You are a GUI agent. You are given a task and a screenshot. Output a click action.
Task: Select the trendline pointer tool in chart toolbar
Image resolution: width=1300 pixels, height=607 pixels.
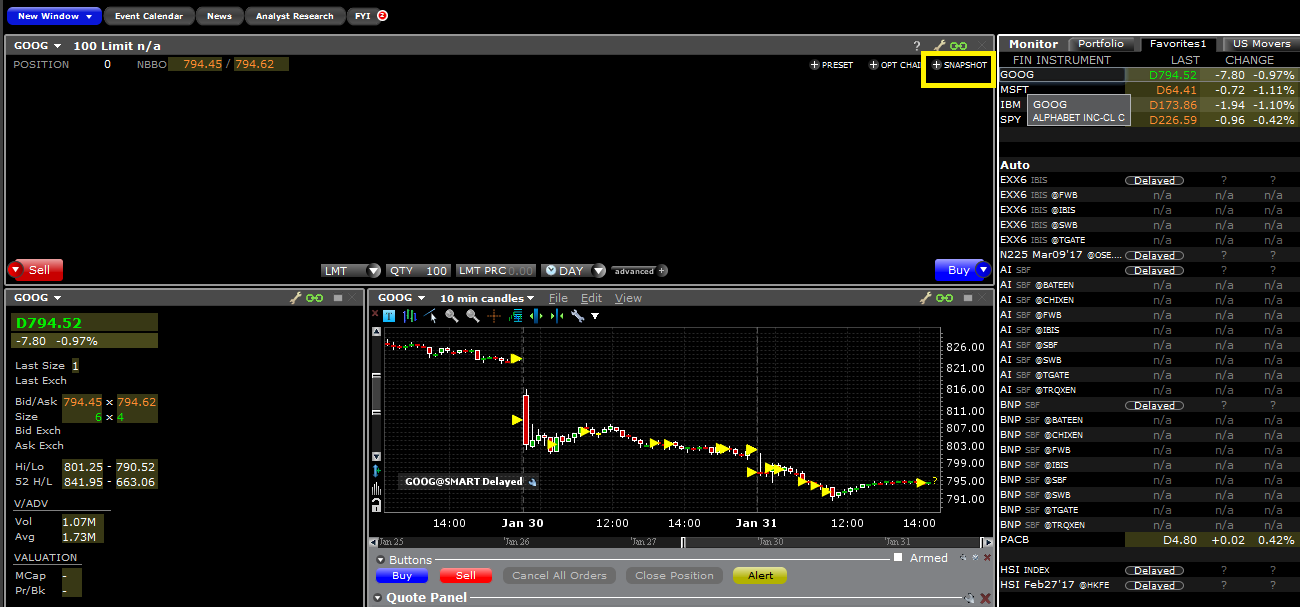(x=430, y=316)
